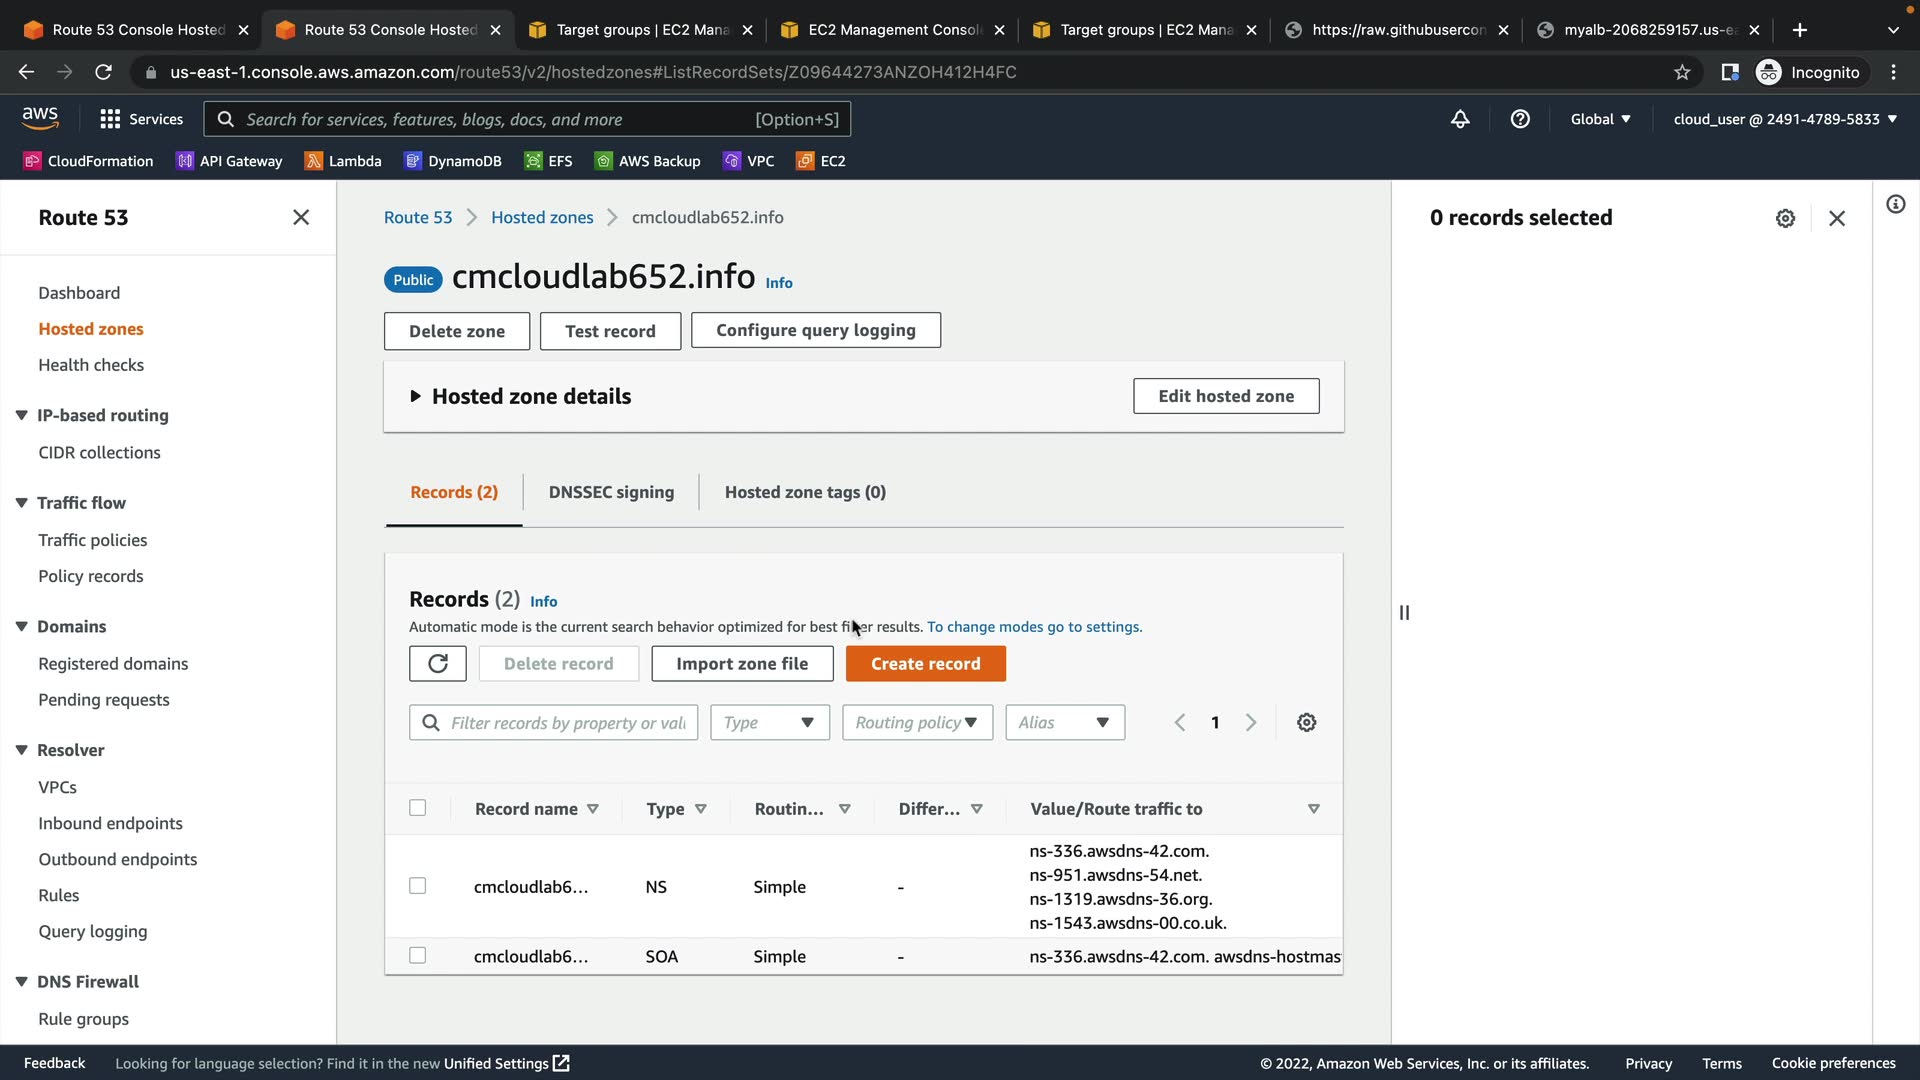Image resolution: width=1920 pixels, height=1080 pixels.
Task: Open the Routing policy filter dropdown
Action: (917, 723)
